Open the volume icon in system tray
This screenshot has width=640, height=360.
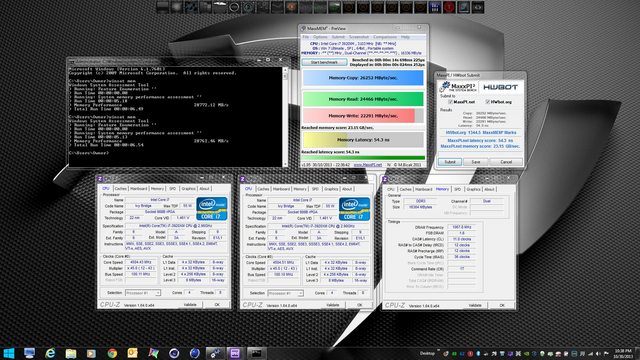point(598,354)
